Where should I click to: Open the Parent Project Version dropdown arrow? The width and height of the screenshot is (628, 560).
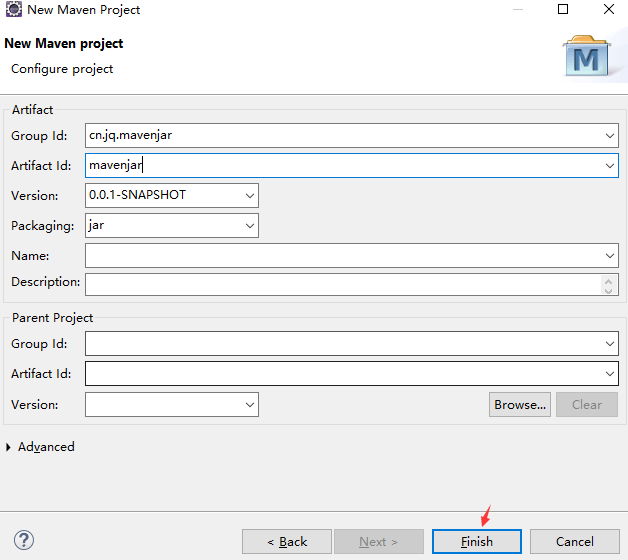(250, 405)
